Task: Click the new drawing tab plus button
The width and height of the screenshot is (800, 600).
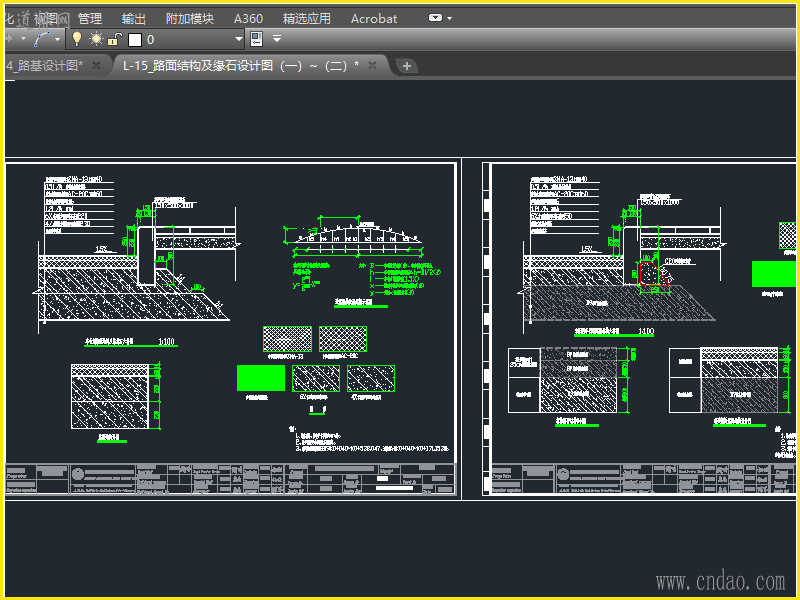Action: 407,66
